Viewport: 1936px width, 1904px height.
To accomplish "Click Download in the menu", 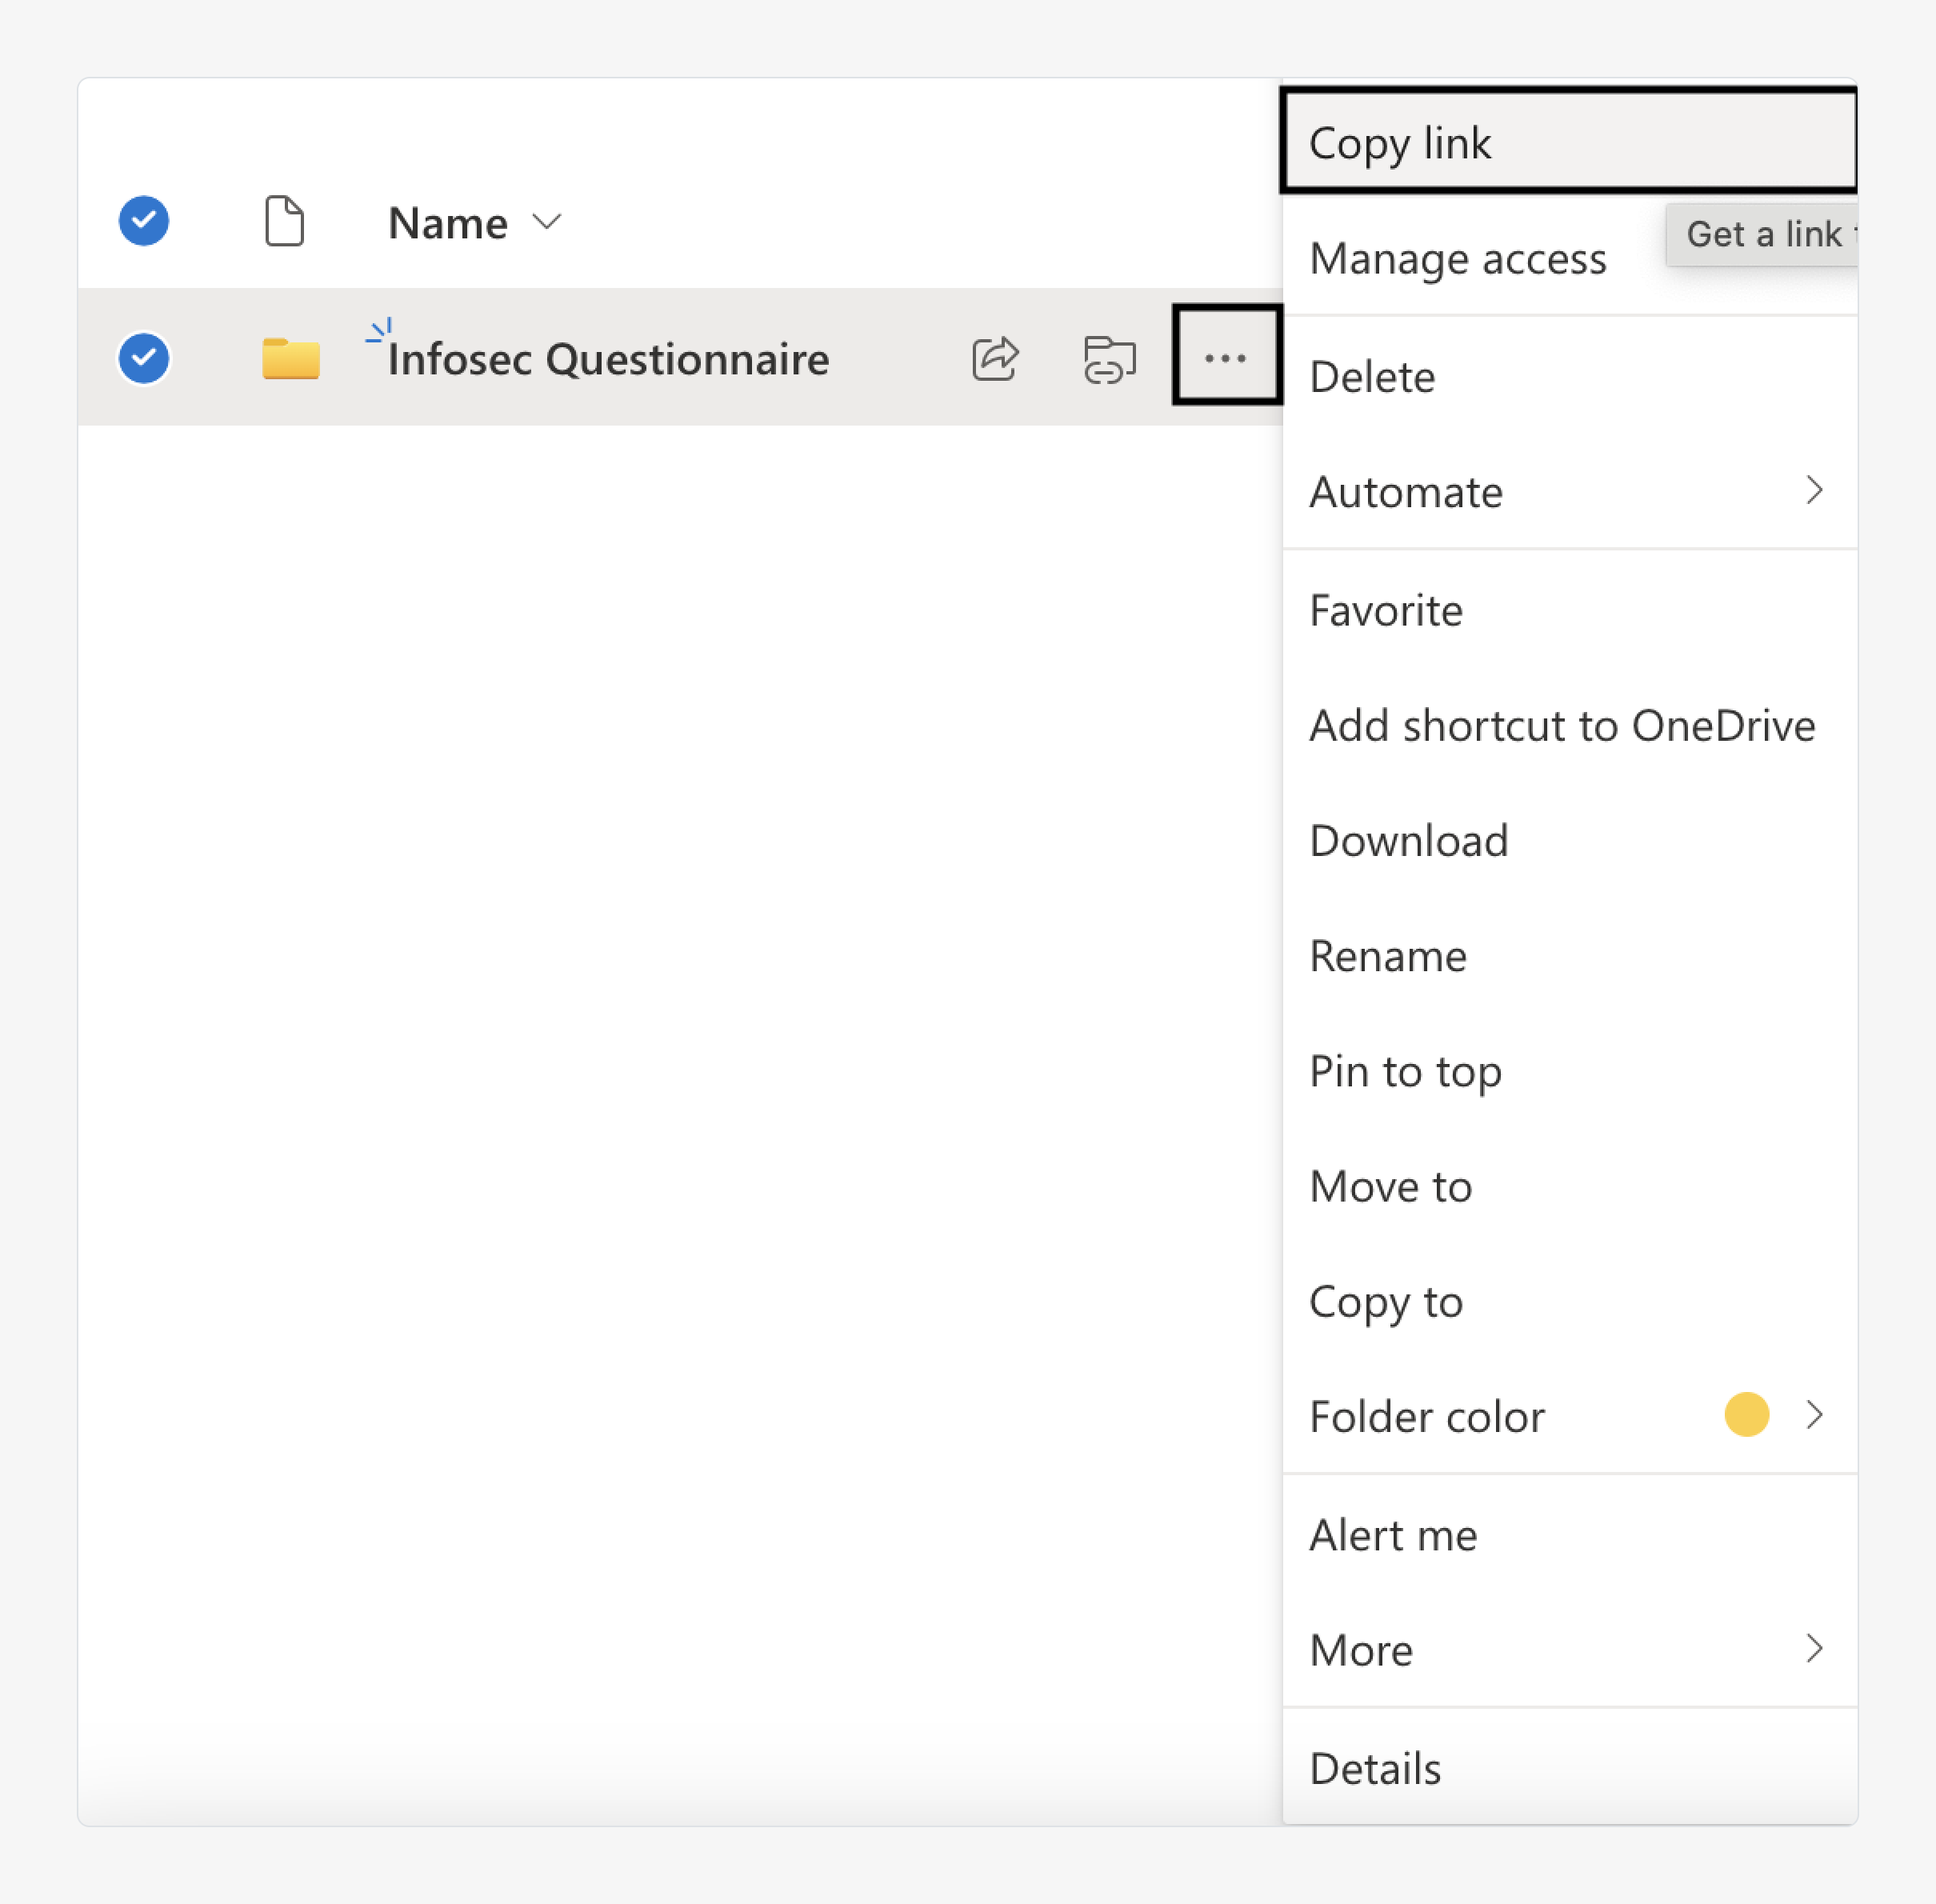I will coord(1408,841).
